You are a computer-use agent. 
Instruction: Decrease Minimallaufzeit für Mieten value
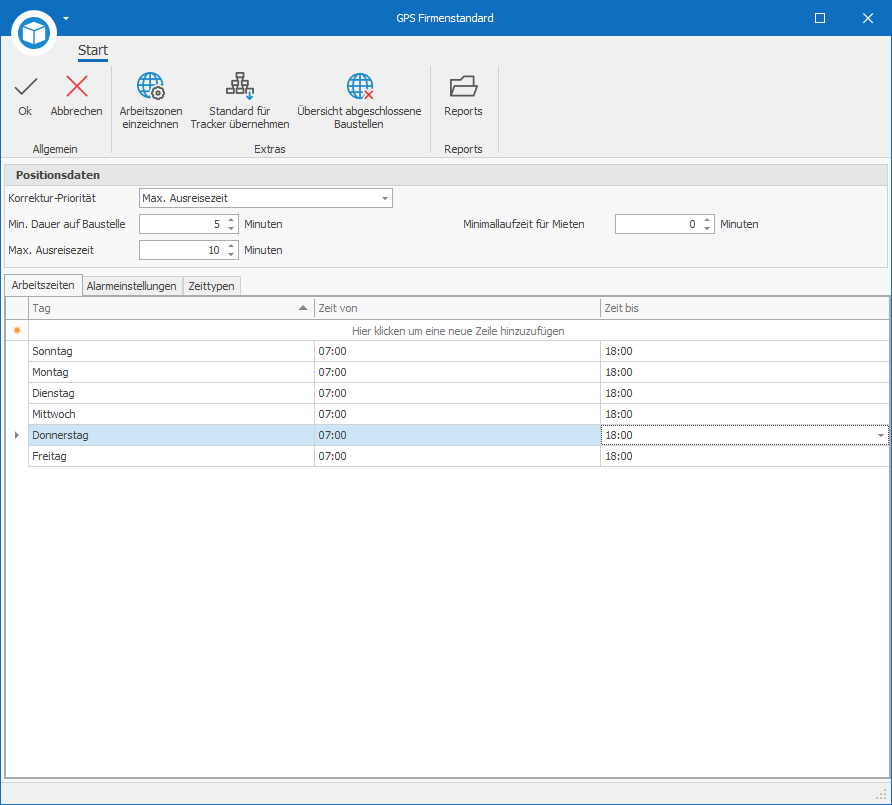707,229
